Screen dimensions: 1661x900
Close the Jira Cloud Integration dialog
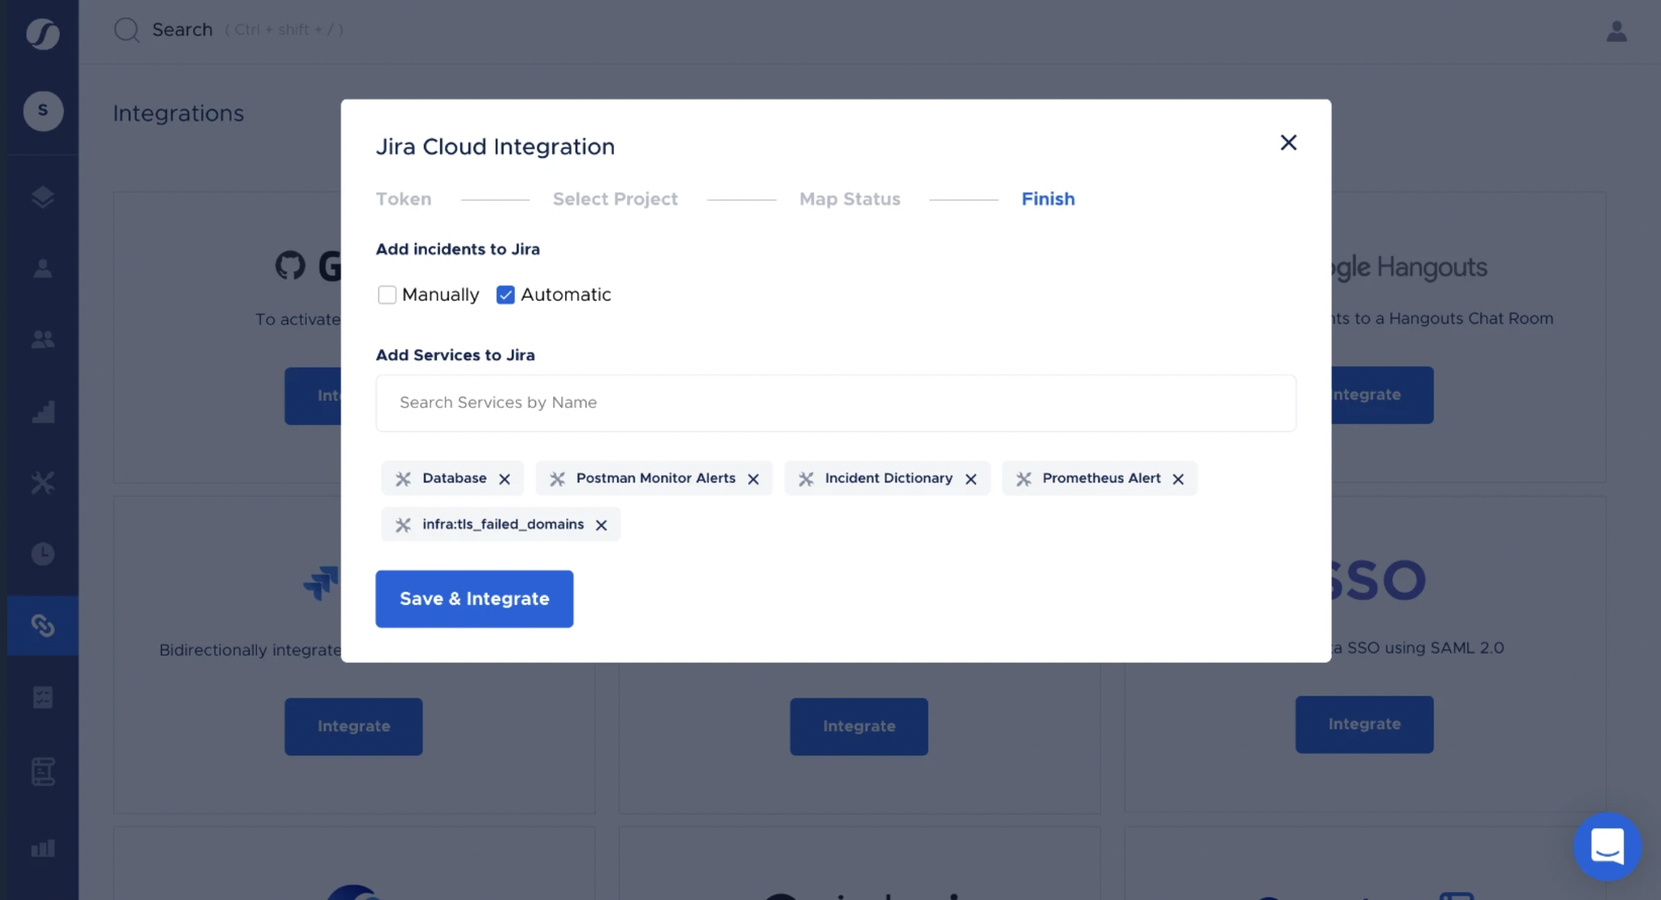[x=1289, y=143]
